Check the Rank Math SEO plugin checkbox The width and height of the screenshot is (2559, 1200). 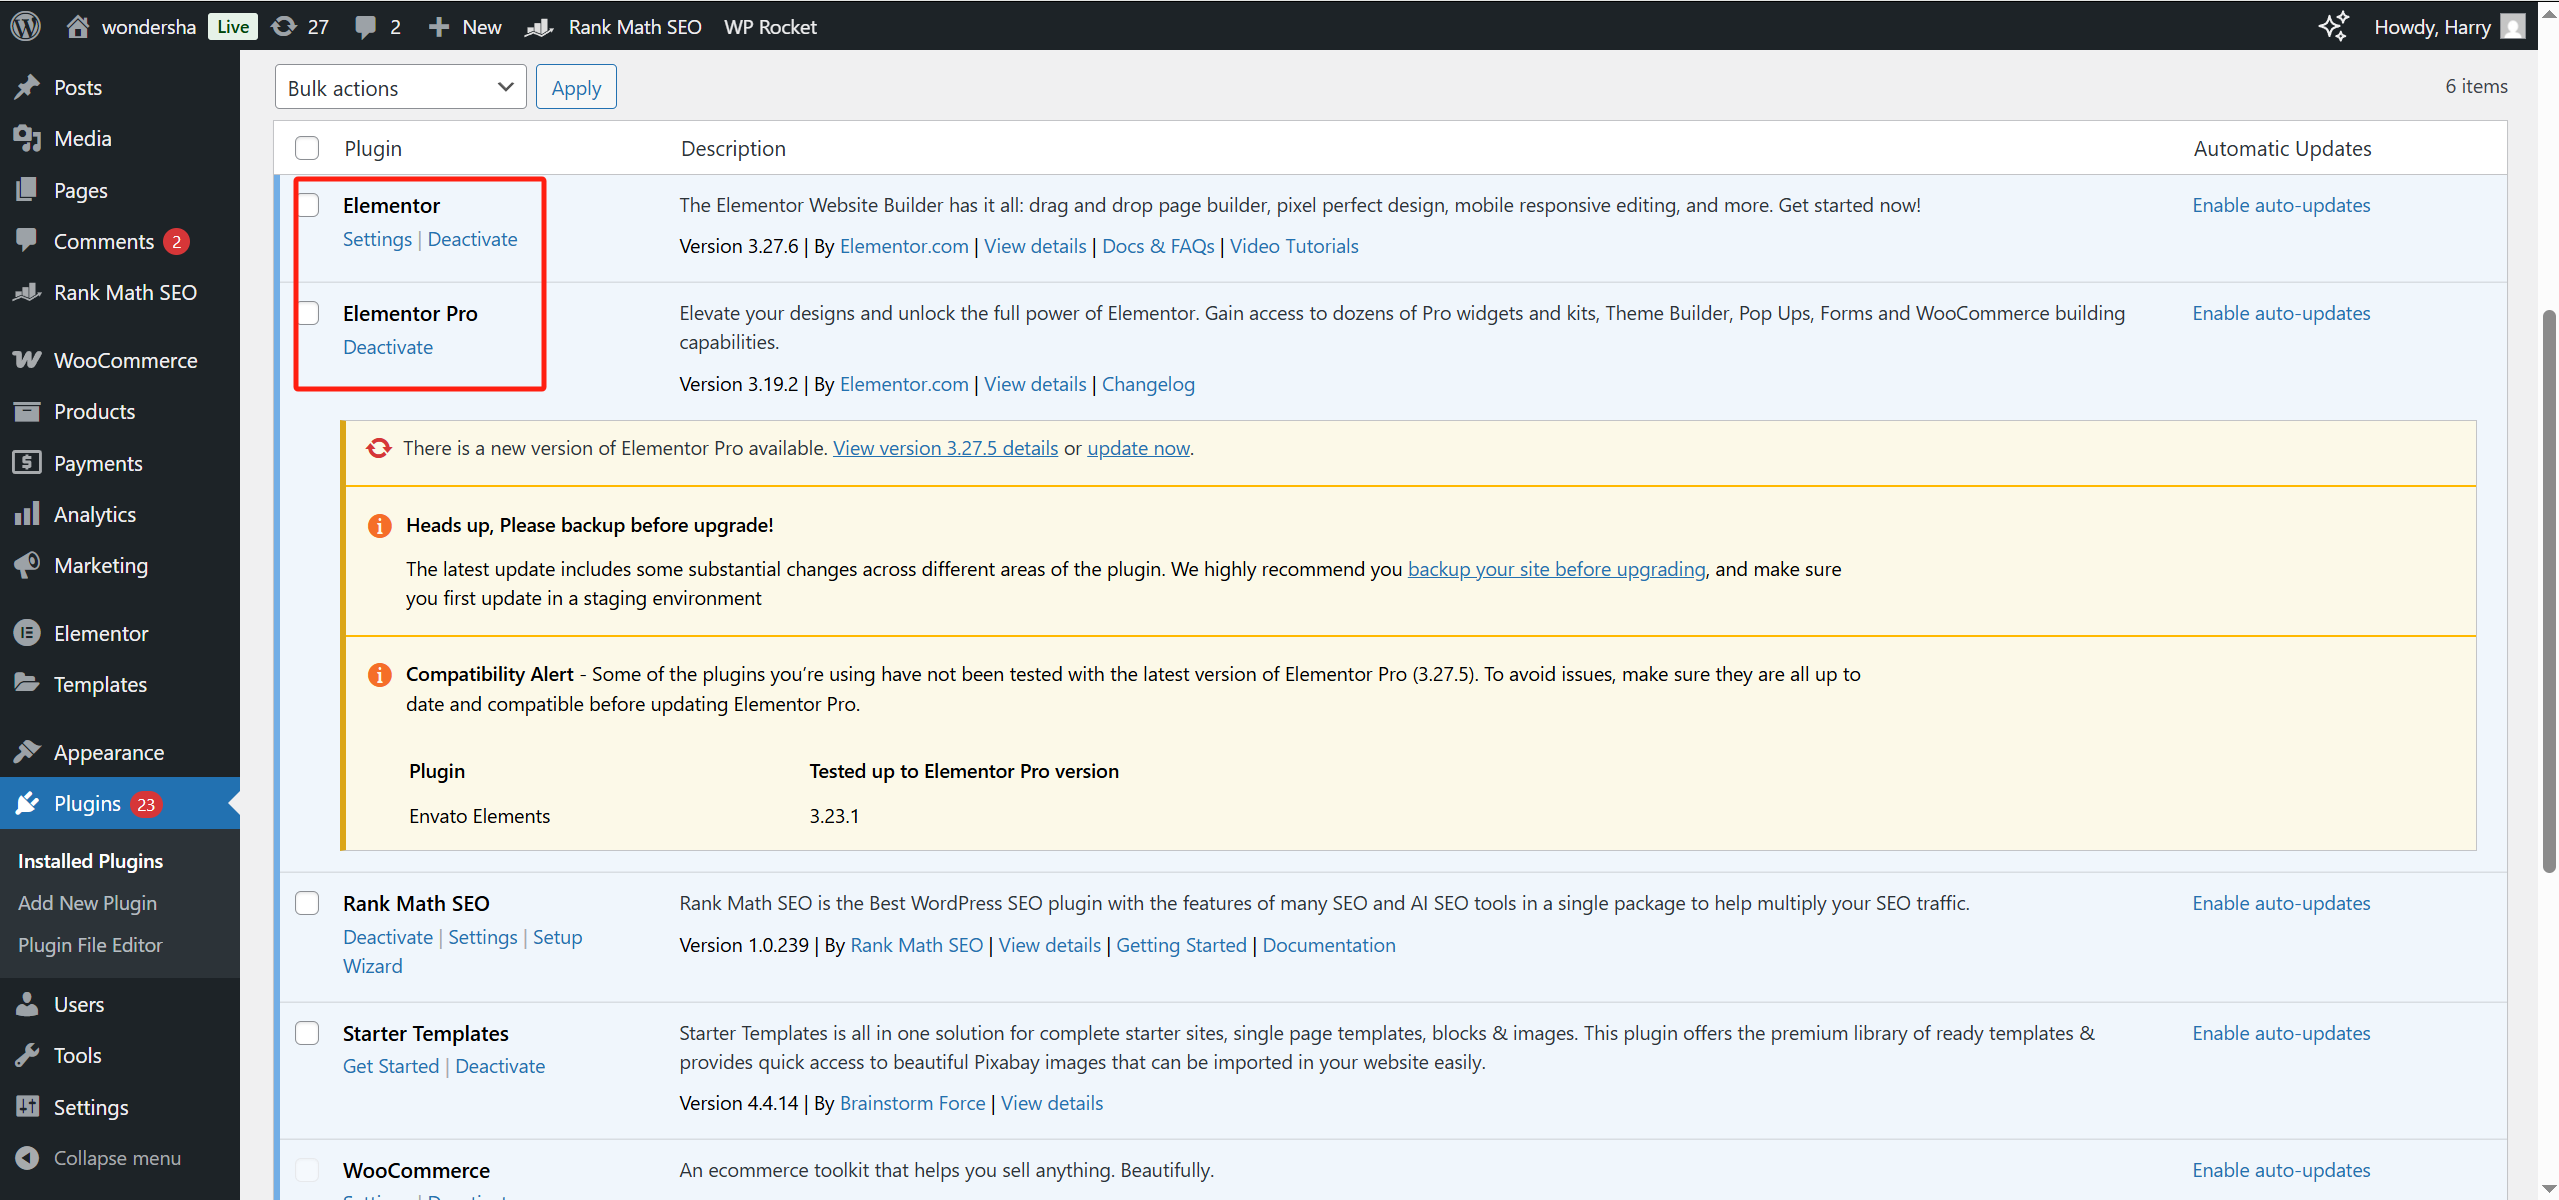307,903
